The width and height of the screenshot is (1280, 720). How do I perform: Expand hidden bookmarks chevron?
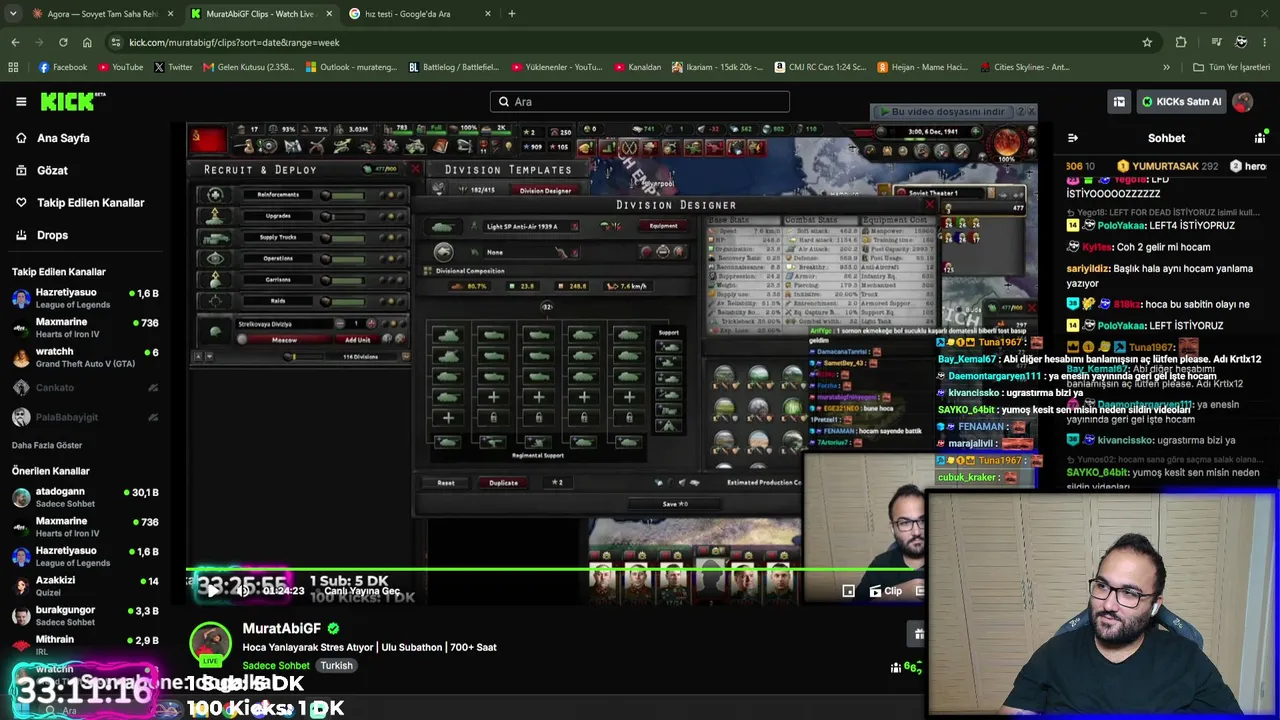click(x=1166, y=67)
